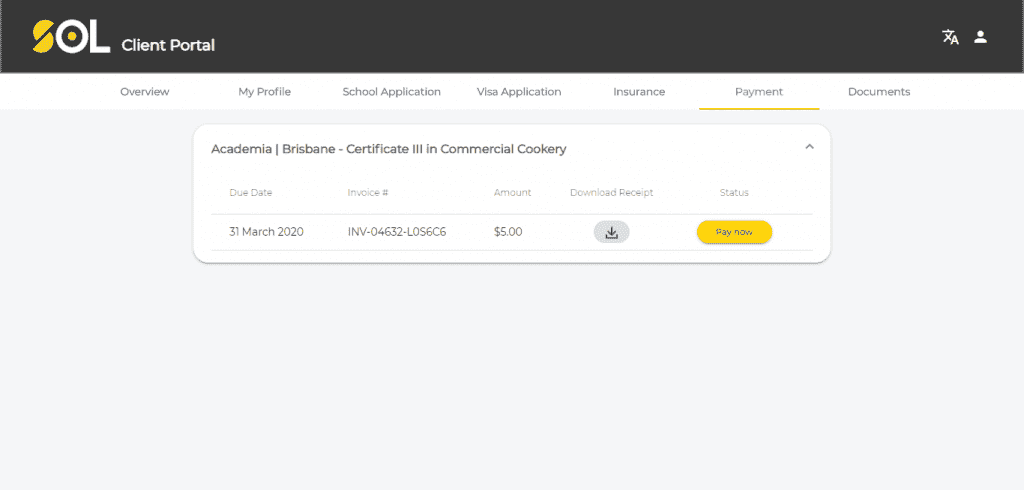Collapse the Academia Brisbane course panel
1024x490 pixels.
pyautogui.click(x=809, y=147)
